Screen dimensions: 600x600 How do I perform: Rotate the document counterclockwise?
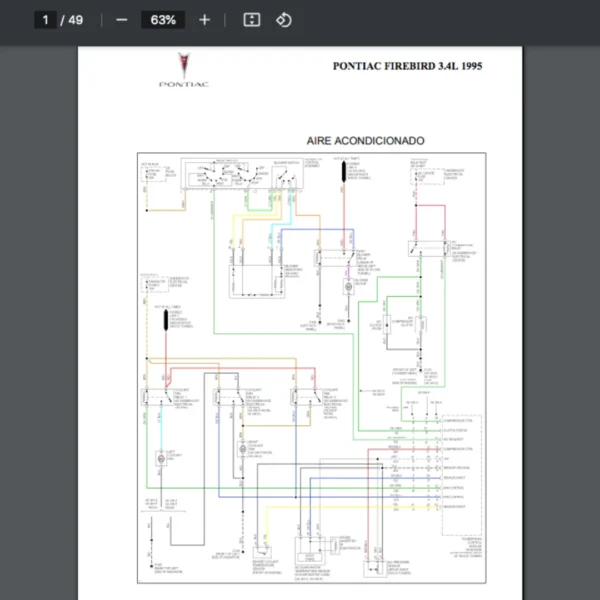(x=283, y=20)
